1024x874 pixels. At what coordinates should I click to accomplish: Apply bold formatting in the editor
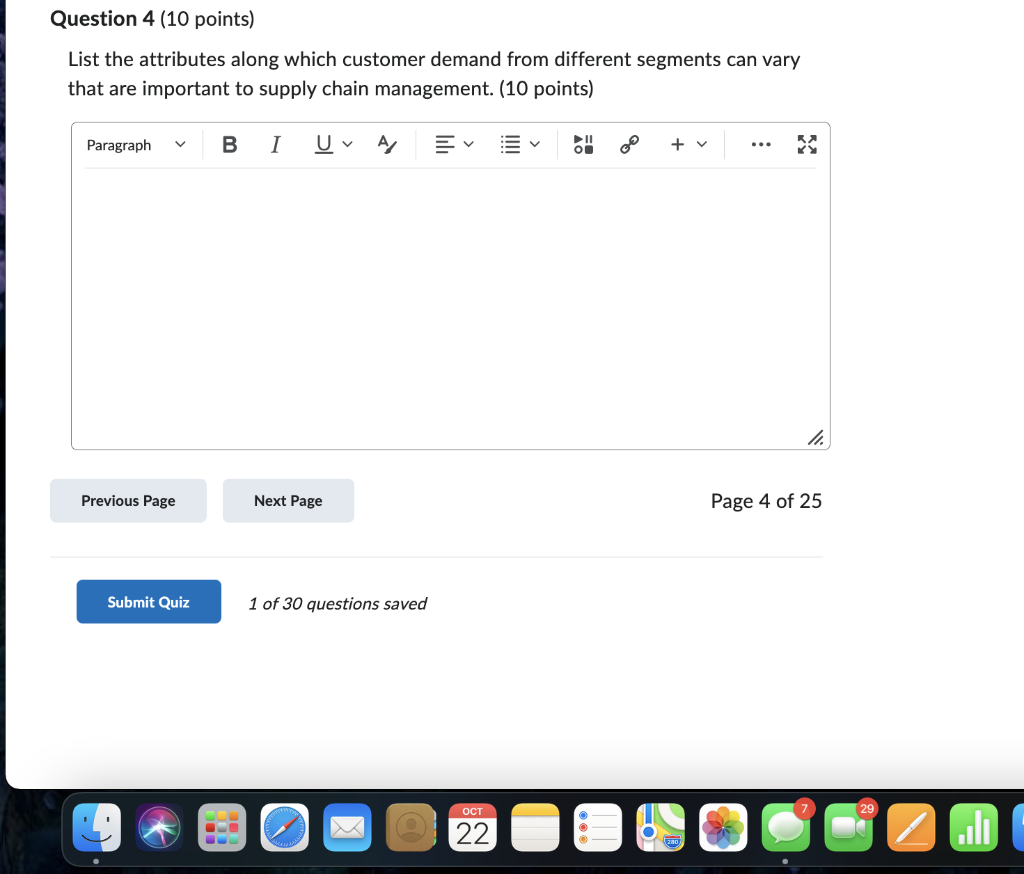(x=230, y=144)
